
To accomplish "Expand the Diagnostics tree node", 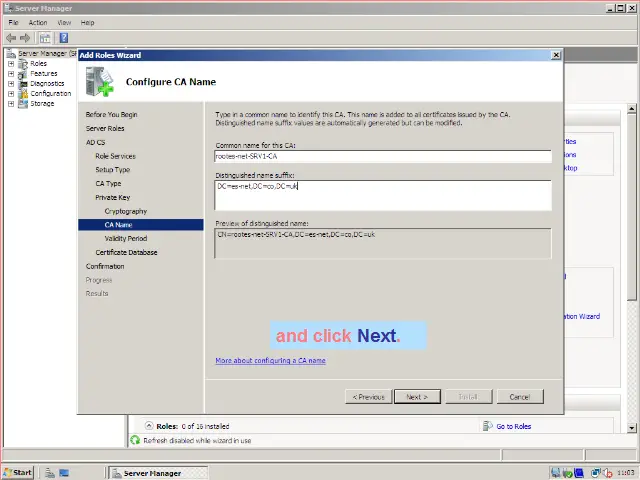I will [x=11, y=84].
